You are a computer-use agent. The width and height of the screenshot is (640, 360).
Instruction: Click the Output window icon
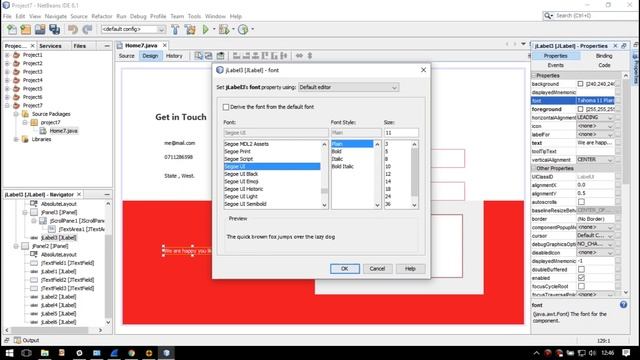[x=18, y=340]
